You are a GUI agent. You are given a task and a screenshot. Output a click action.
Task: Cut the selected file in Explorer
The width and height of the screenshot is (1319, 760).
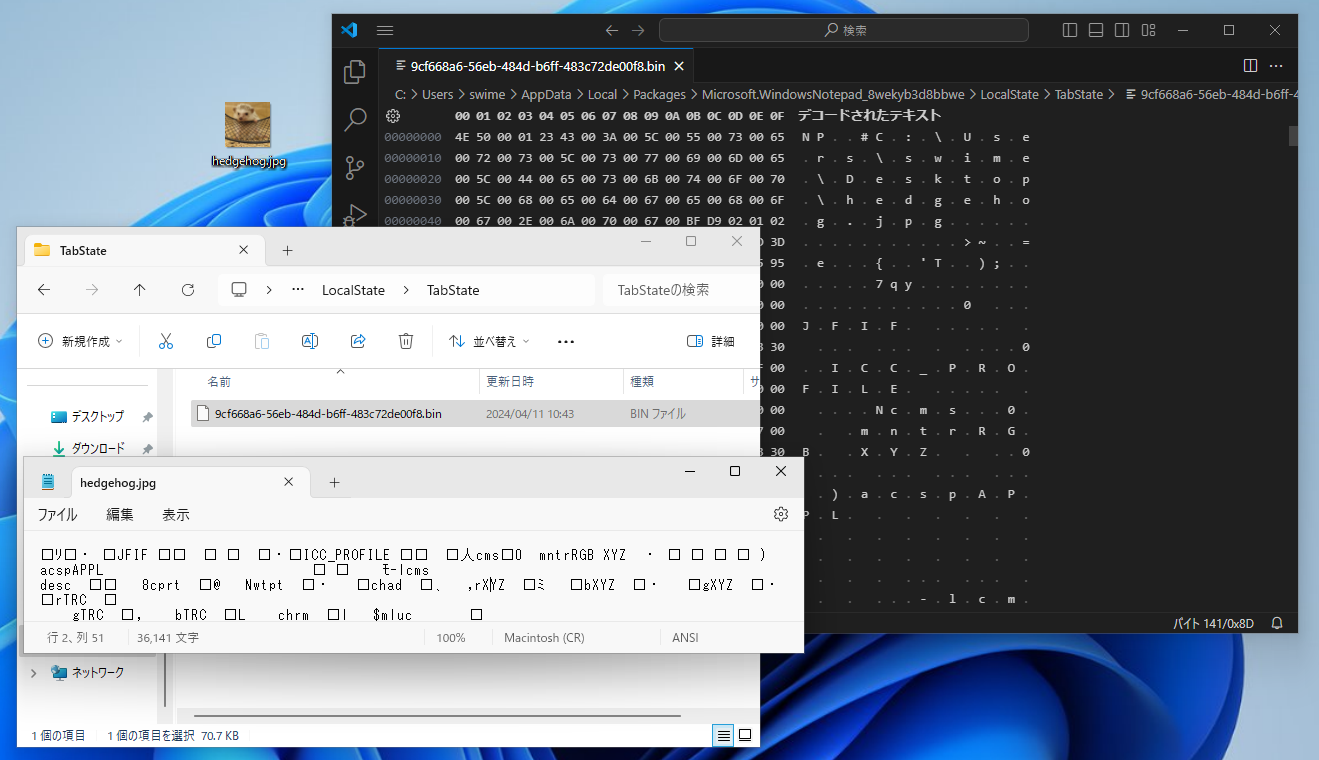pos(166,341)
